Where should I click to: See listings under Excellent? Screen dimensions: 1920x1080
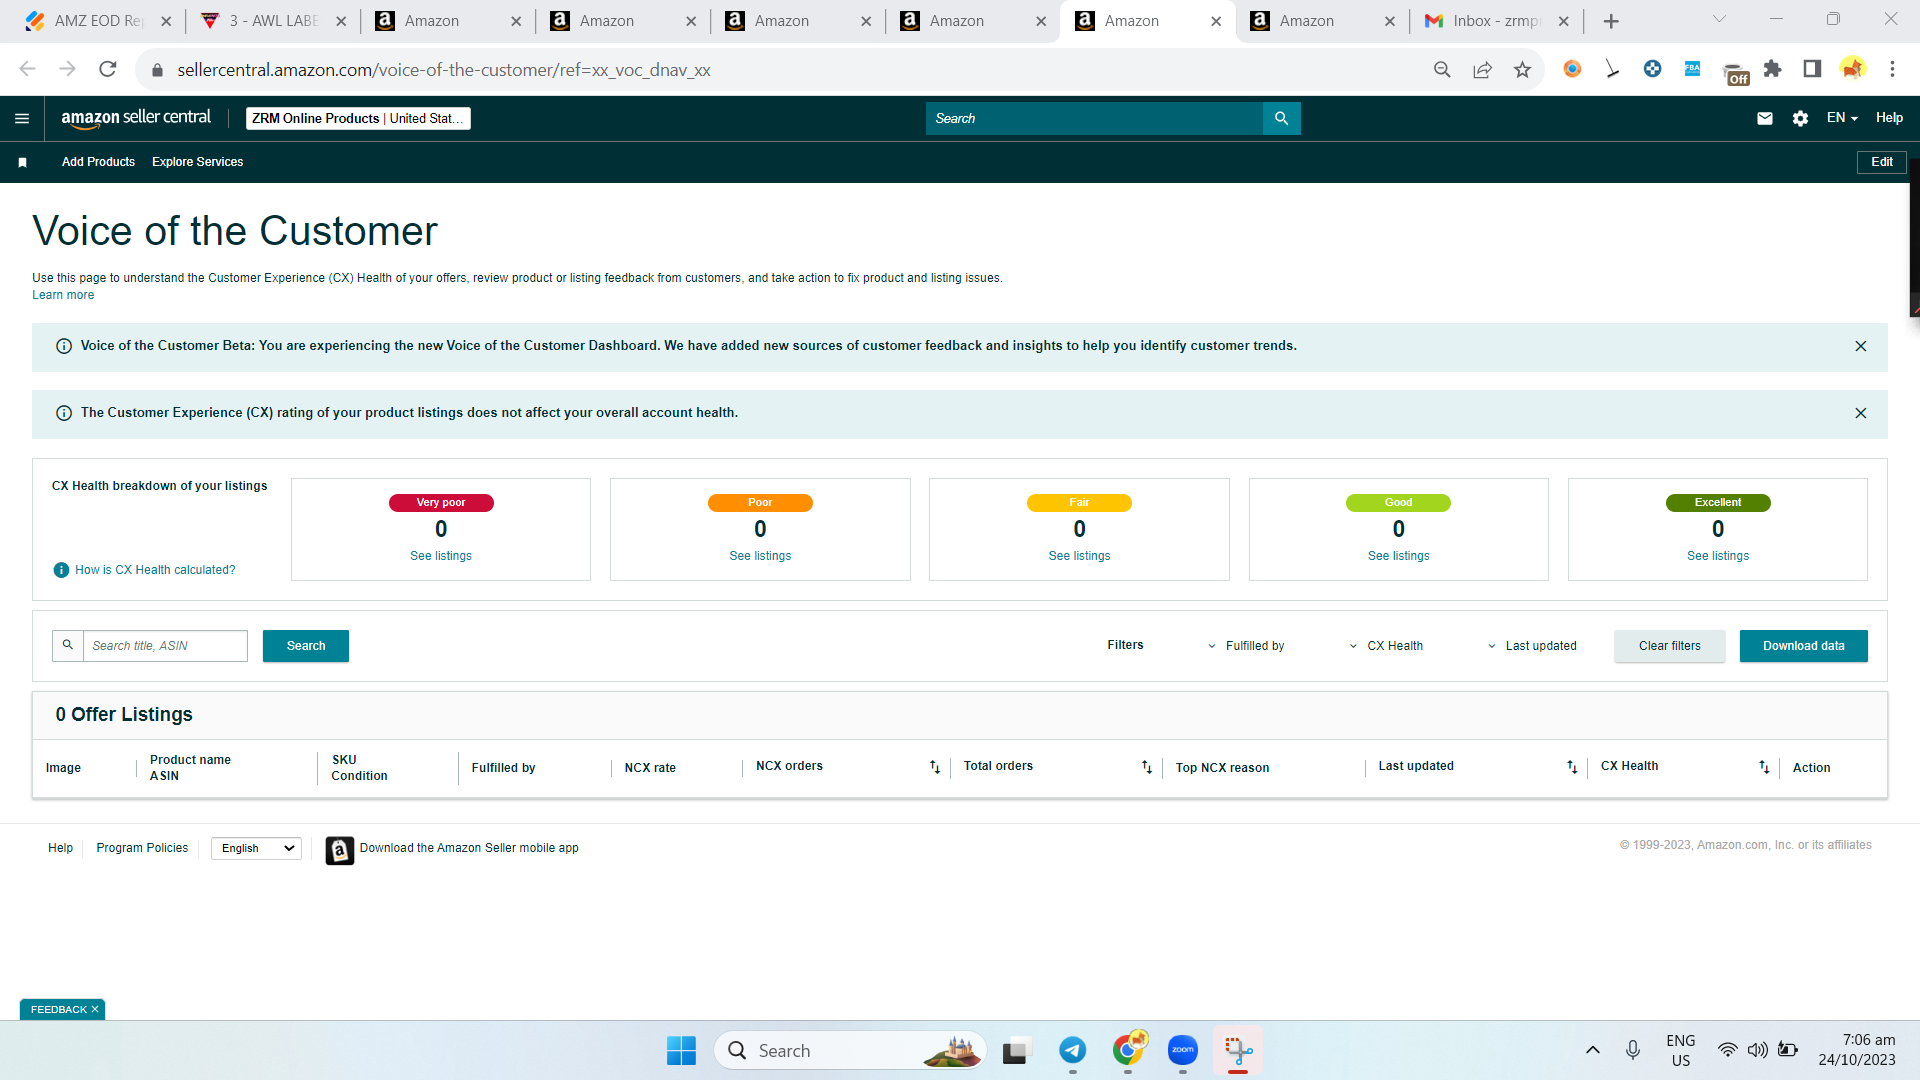[x=1718, y=556]
